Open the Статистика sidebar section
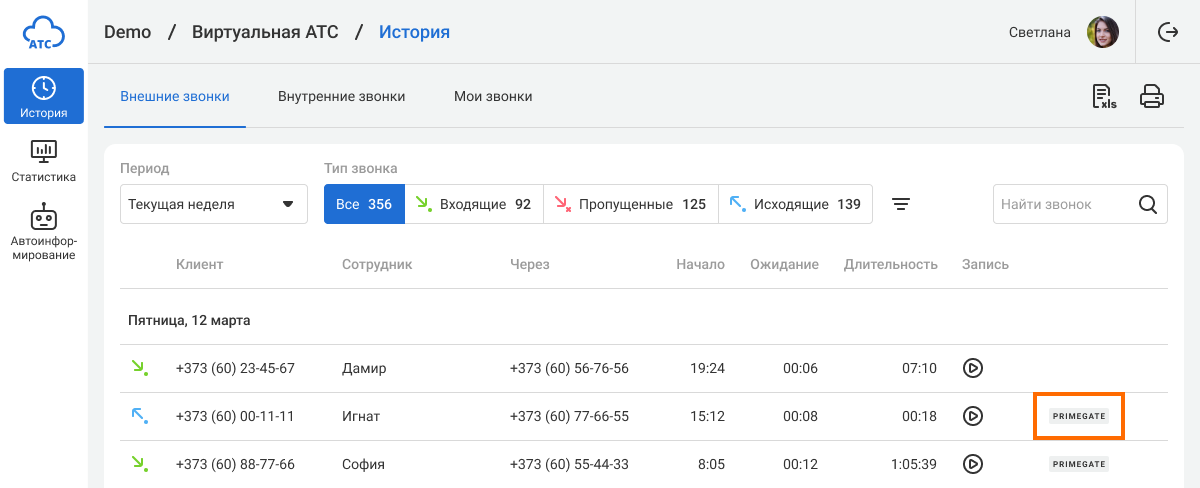This screenshot has height=488, width=1200. [x=43, y=161]
